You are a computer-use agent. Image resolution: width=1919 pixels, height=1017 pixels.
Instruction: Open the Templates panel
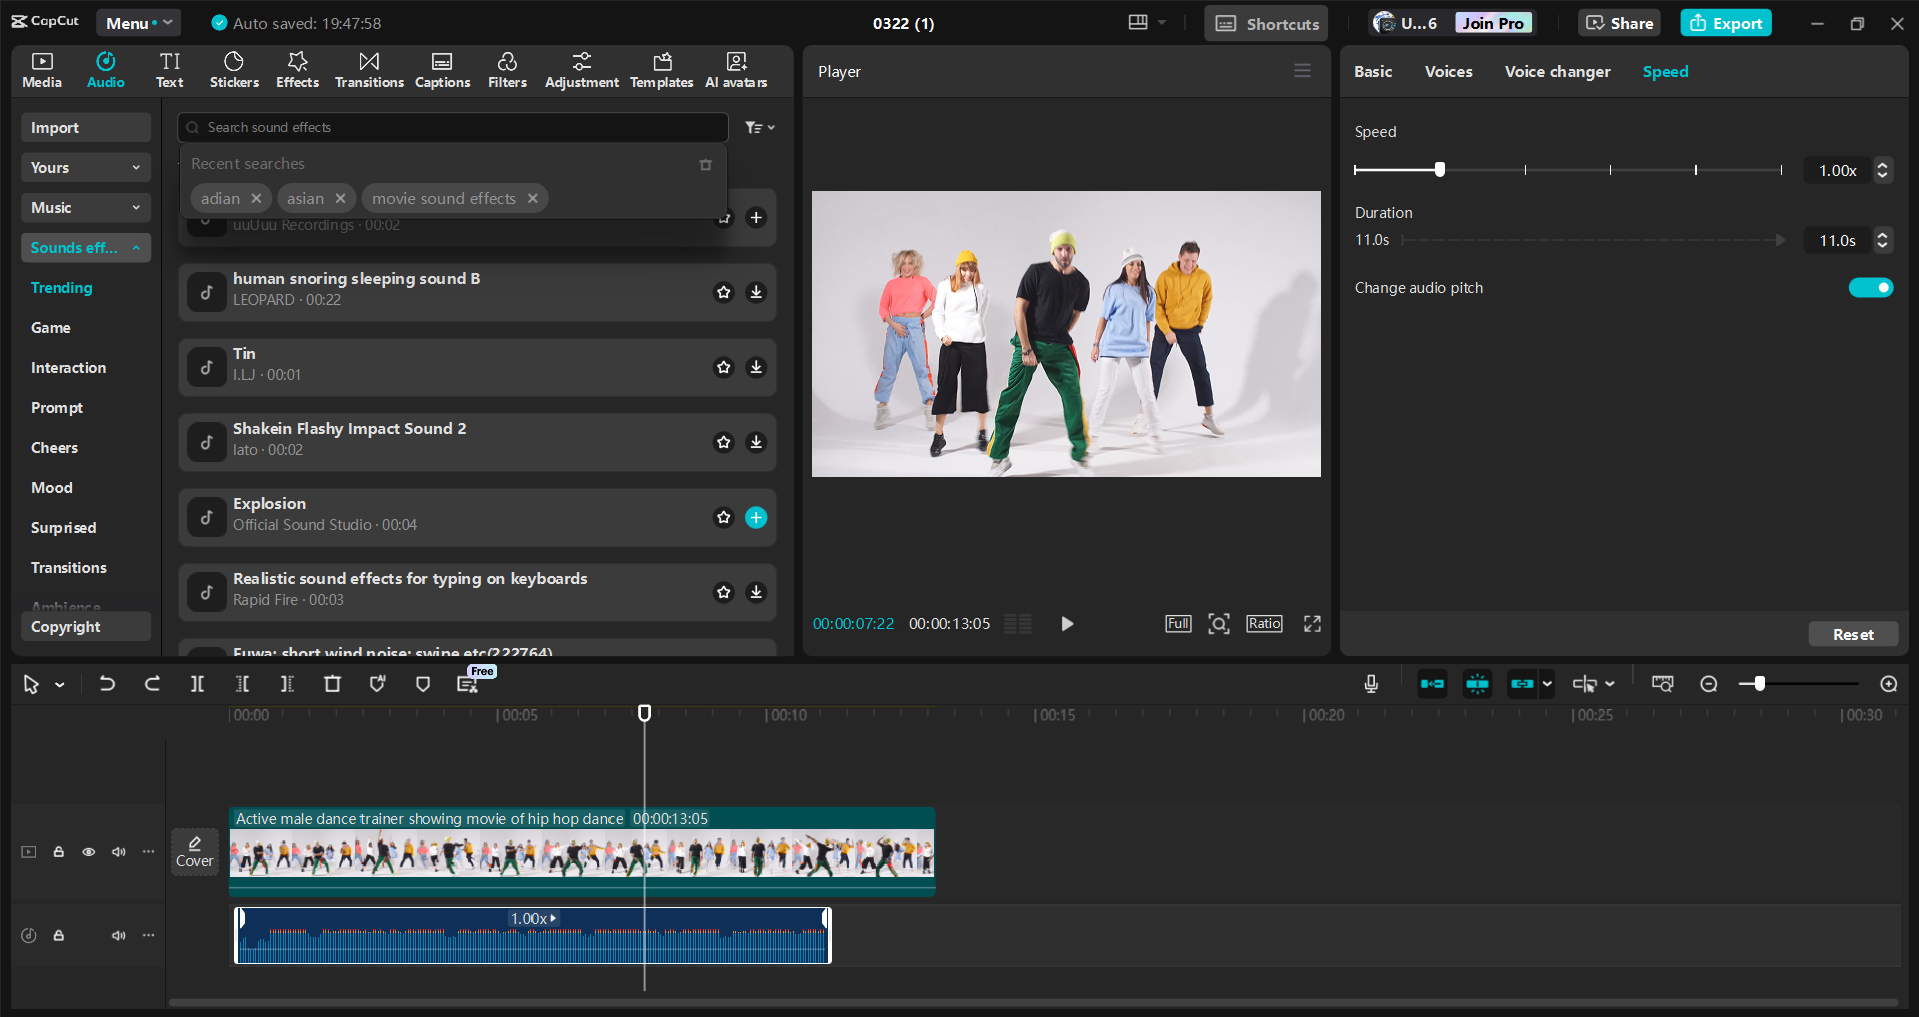pyautogui.click(x=661, y=70)
